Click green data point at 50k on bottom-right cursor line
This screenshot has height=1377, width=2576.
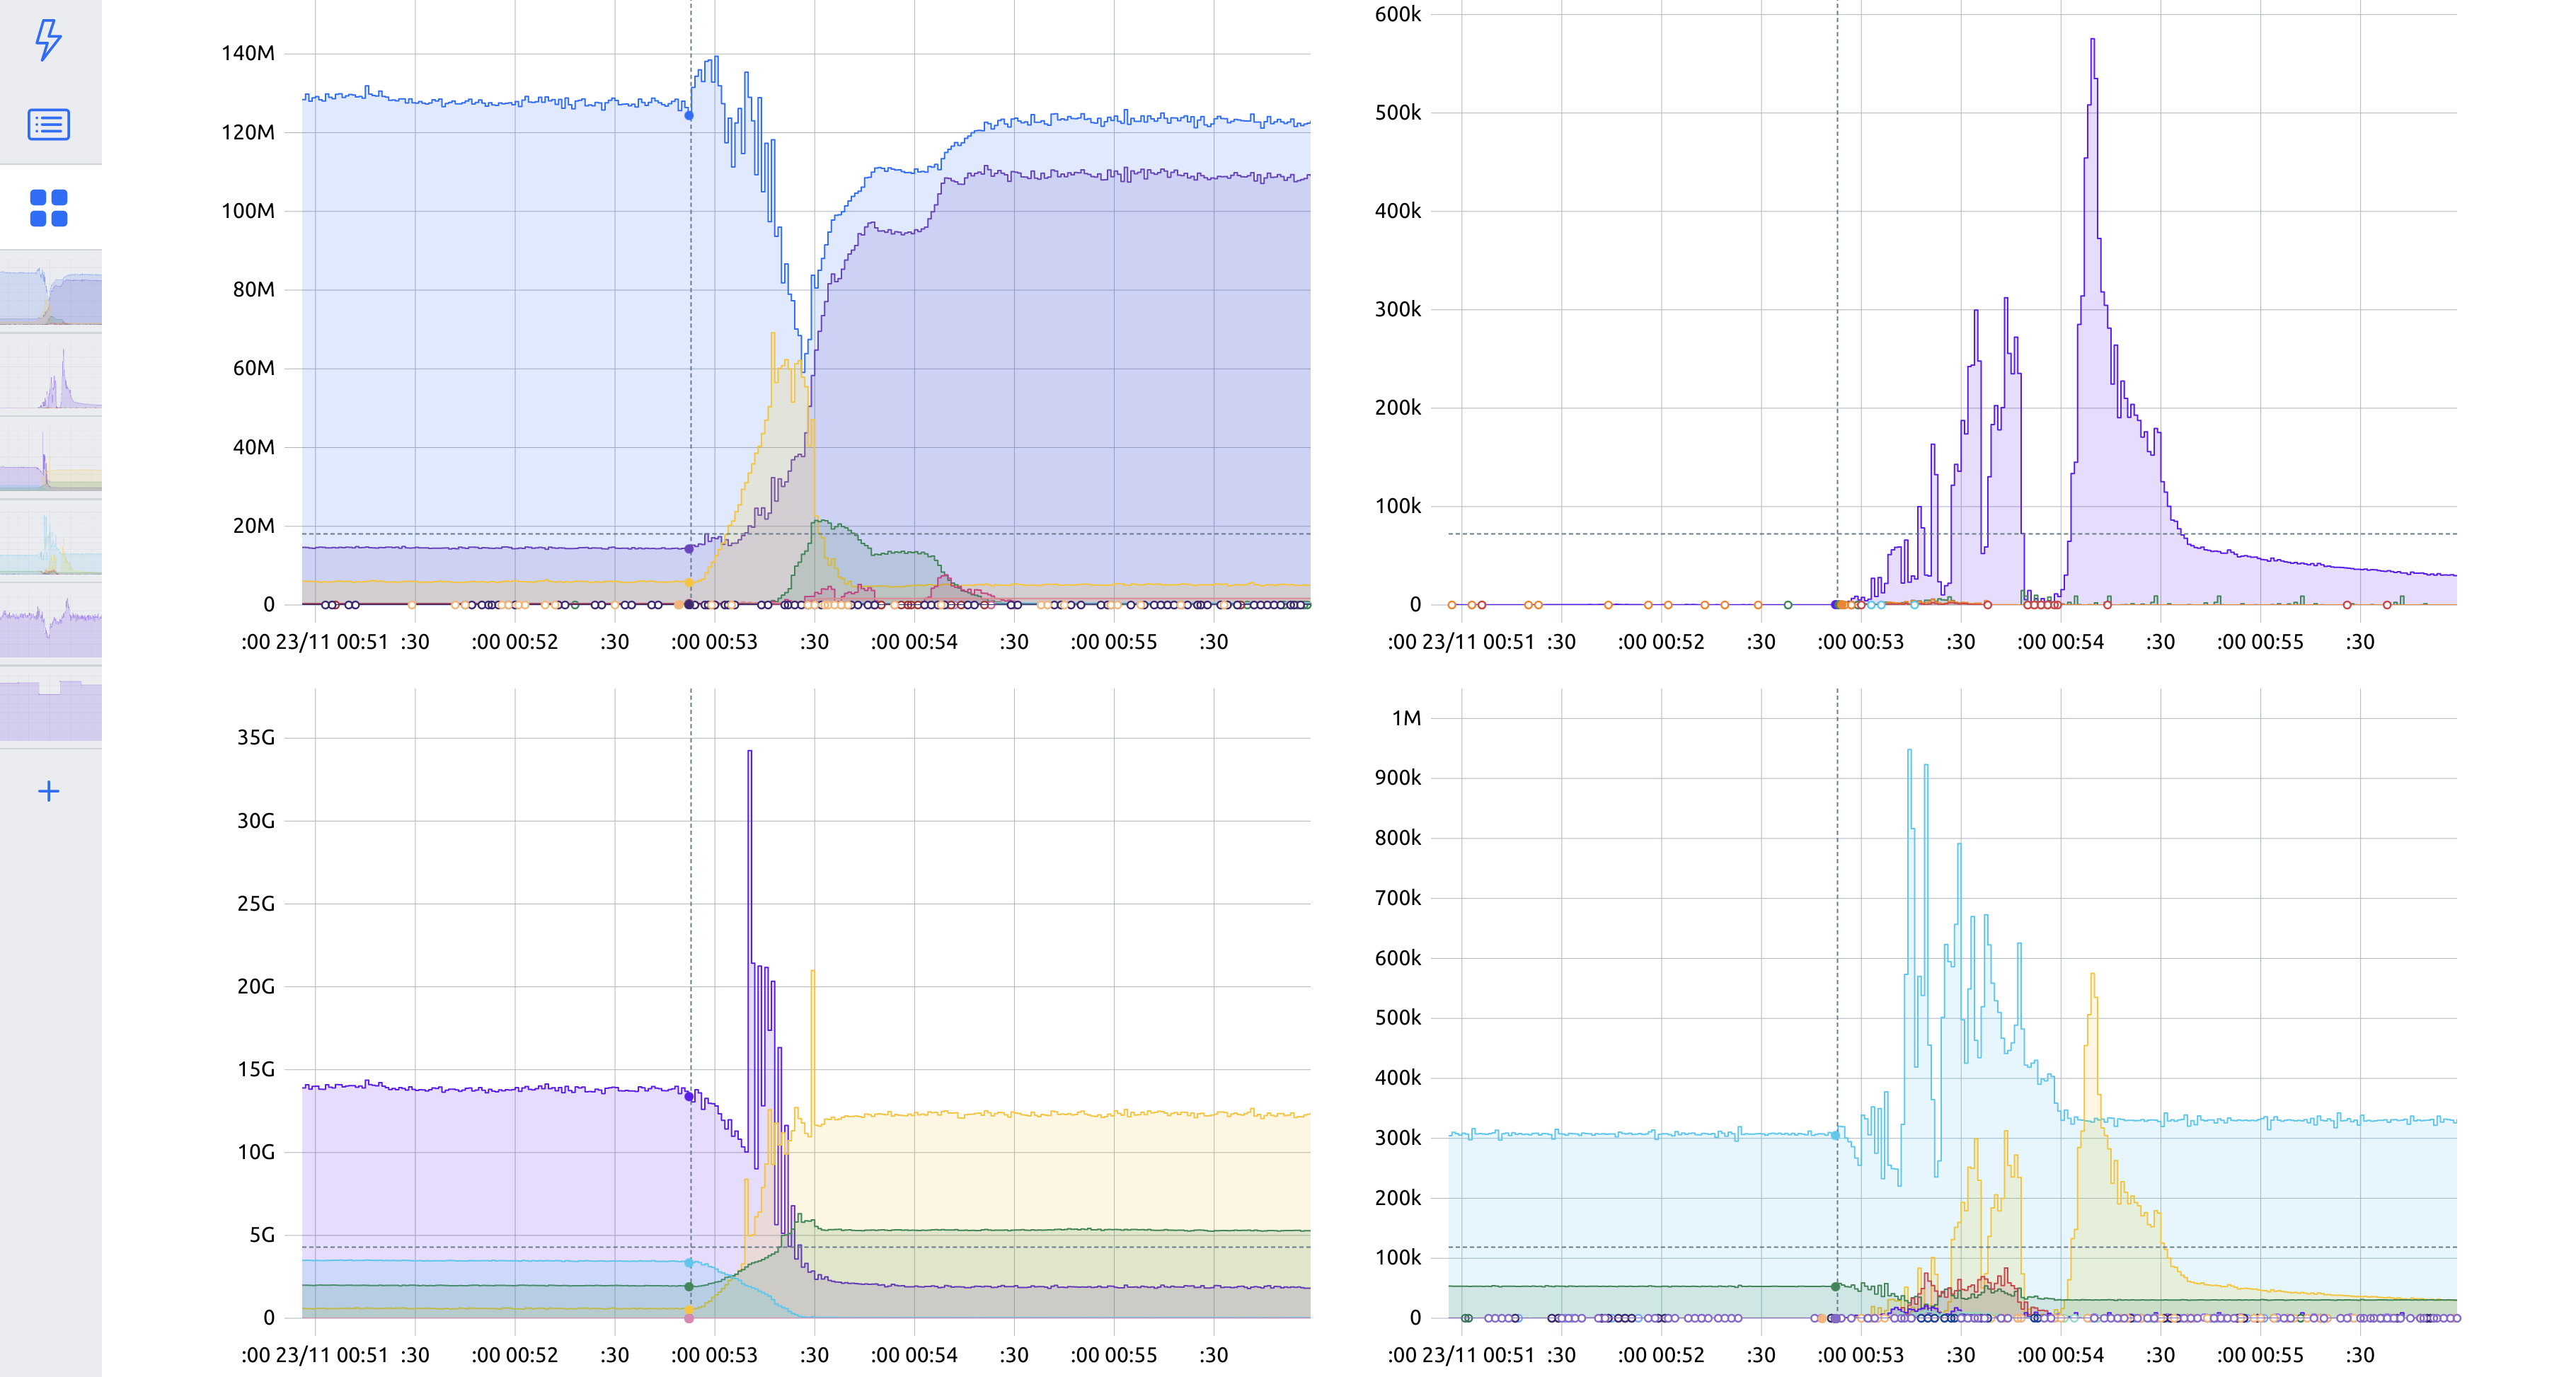[1836, 1287]
